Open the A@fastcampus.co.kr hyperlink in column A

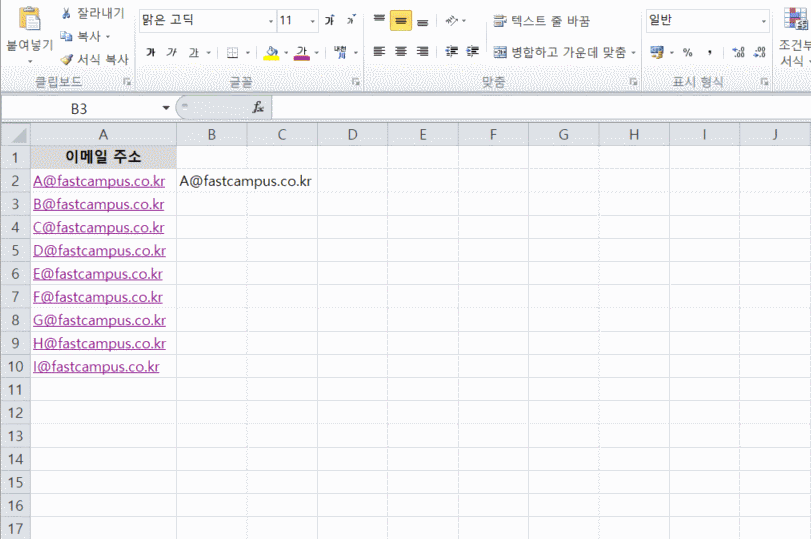tap(99, 182)
